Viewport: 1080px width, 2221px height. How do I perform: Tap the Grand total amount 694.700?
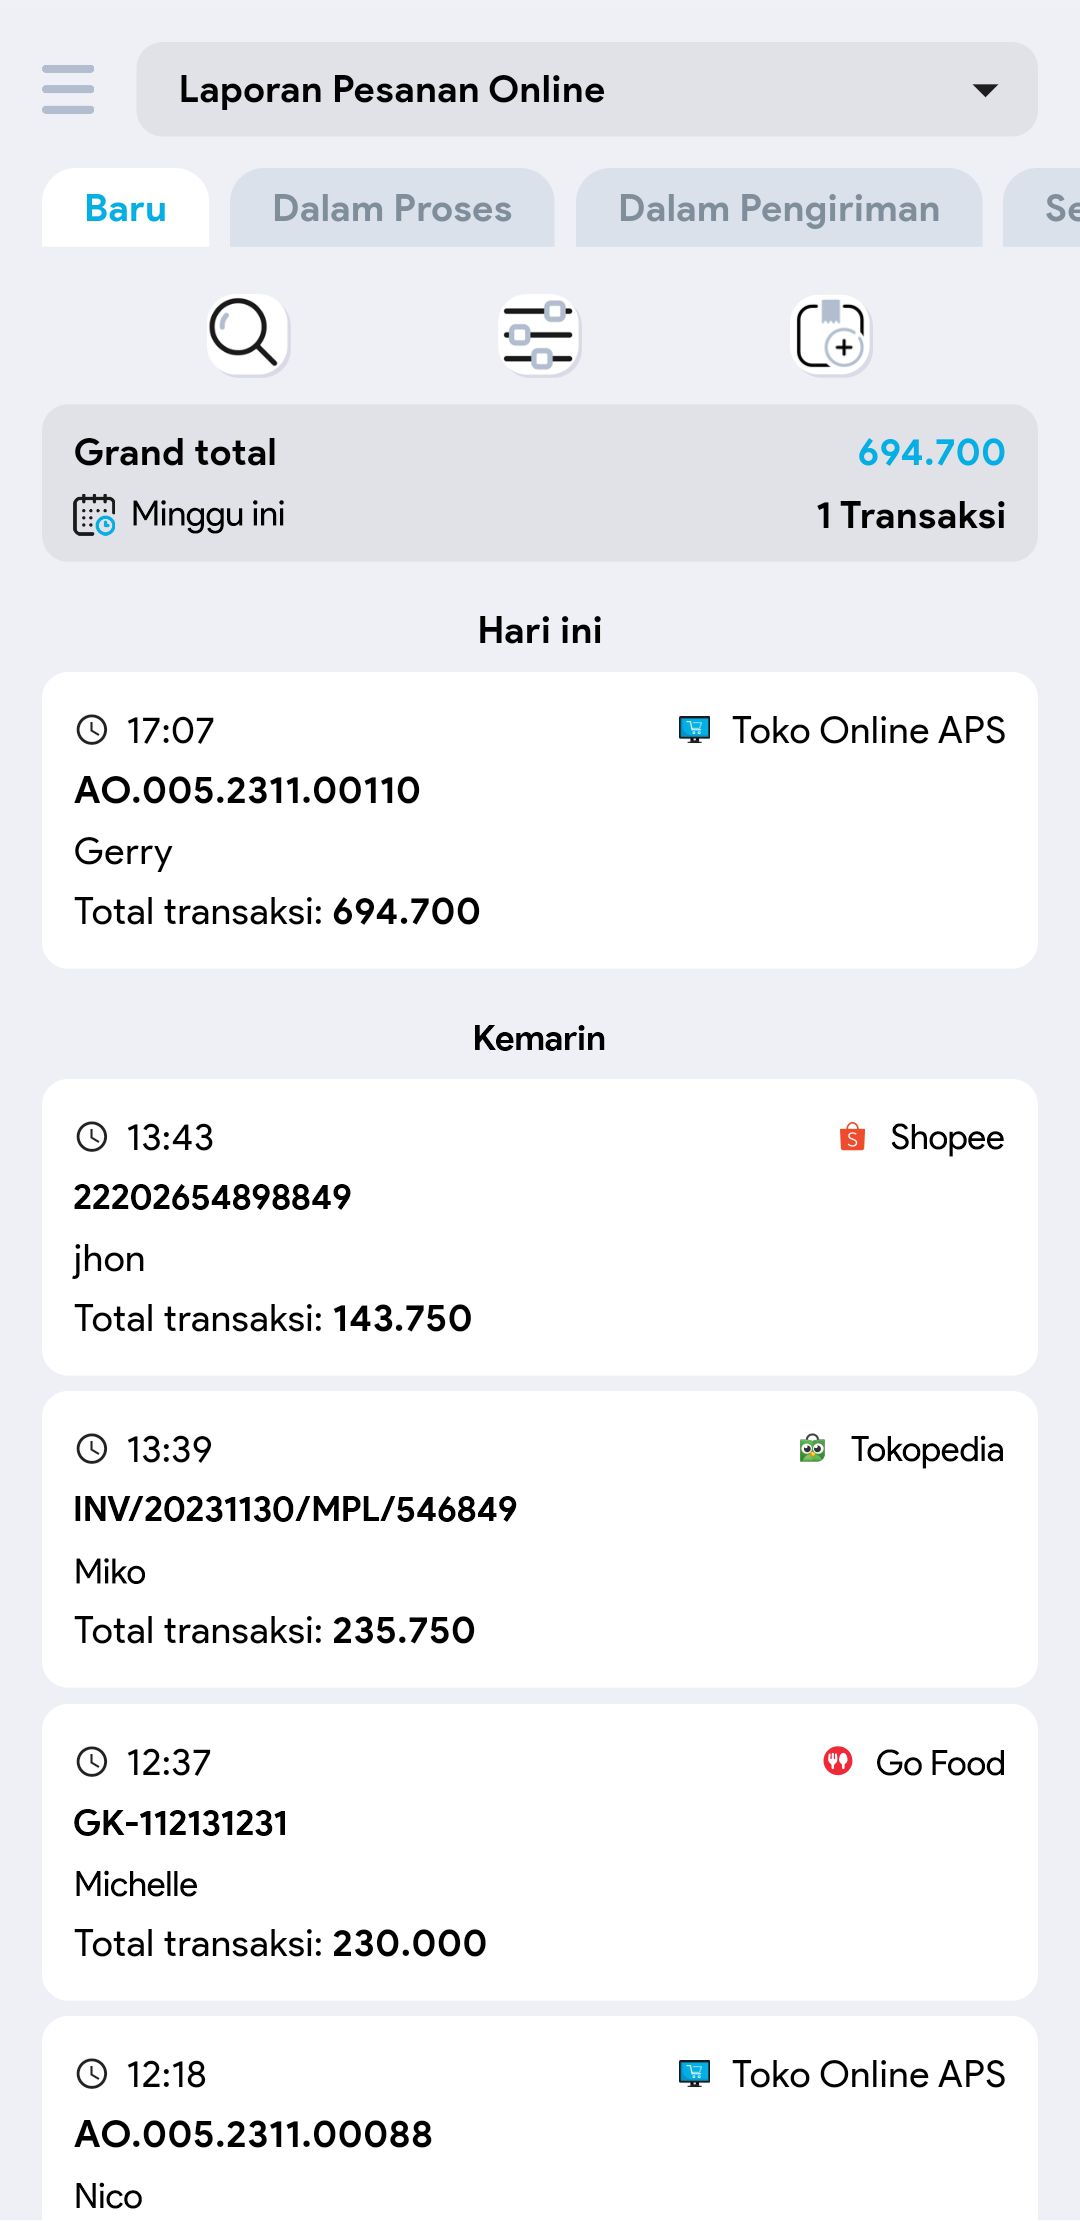pyautogui.click(x=931, y=453)
